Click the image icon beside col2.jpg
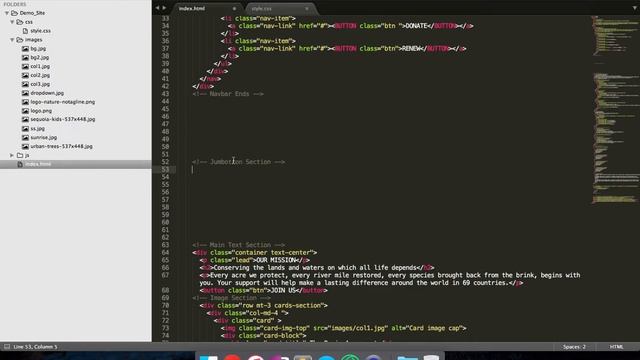 pos(25,76)
